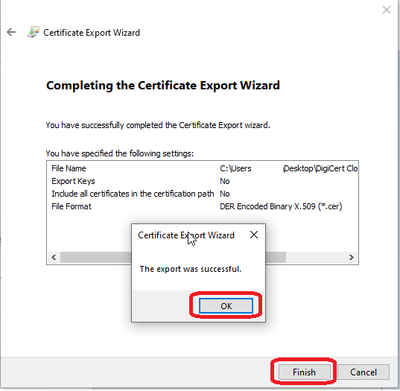Click the left scroll arrow of settings list
400x391 pixels.
pos(54,257)
